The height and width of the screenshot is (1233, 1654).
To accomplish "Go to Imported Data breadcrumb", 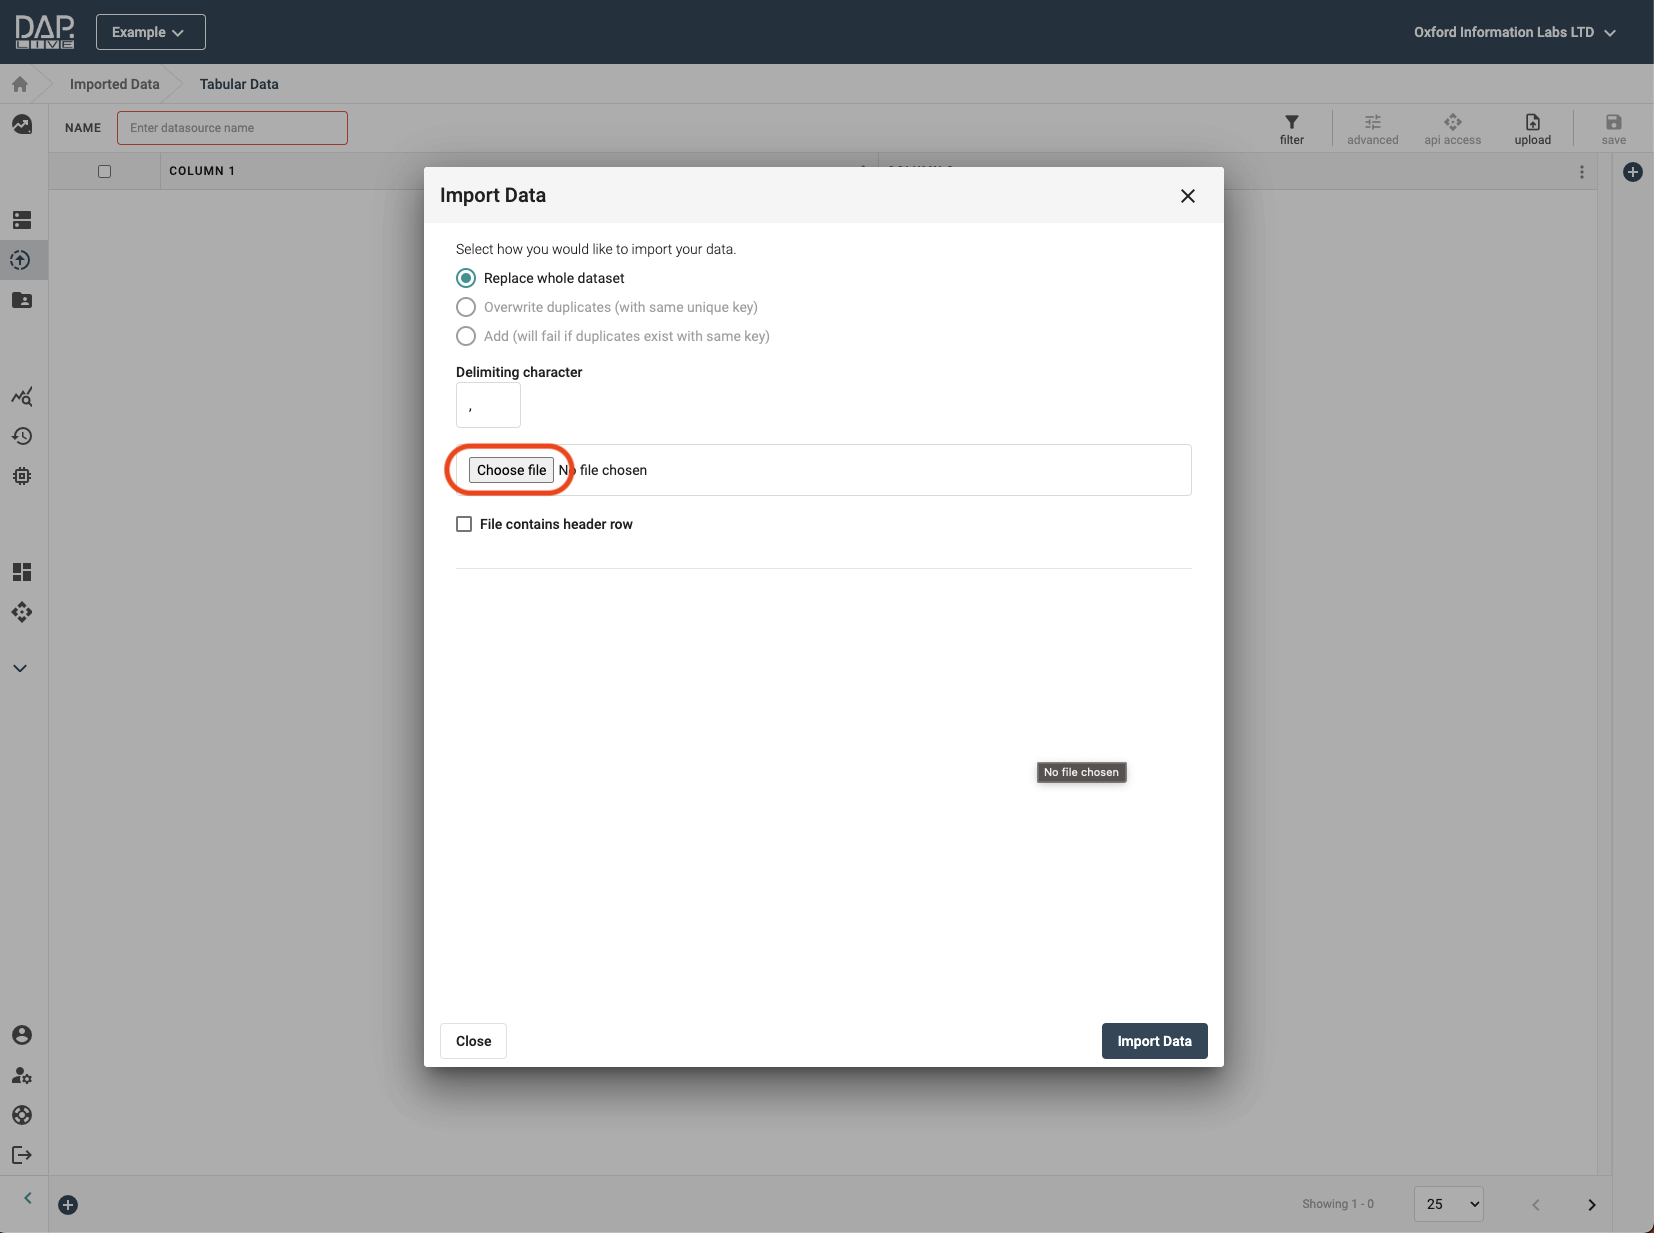I will (114, 84).
